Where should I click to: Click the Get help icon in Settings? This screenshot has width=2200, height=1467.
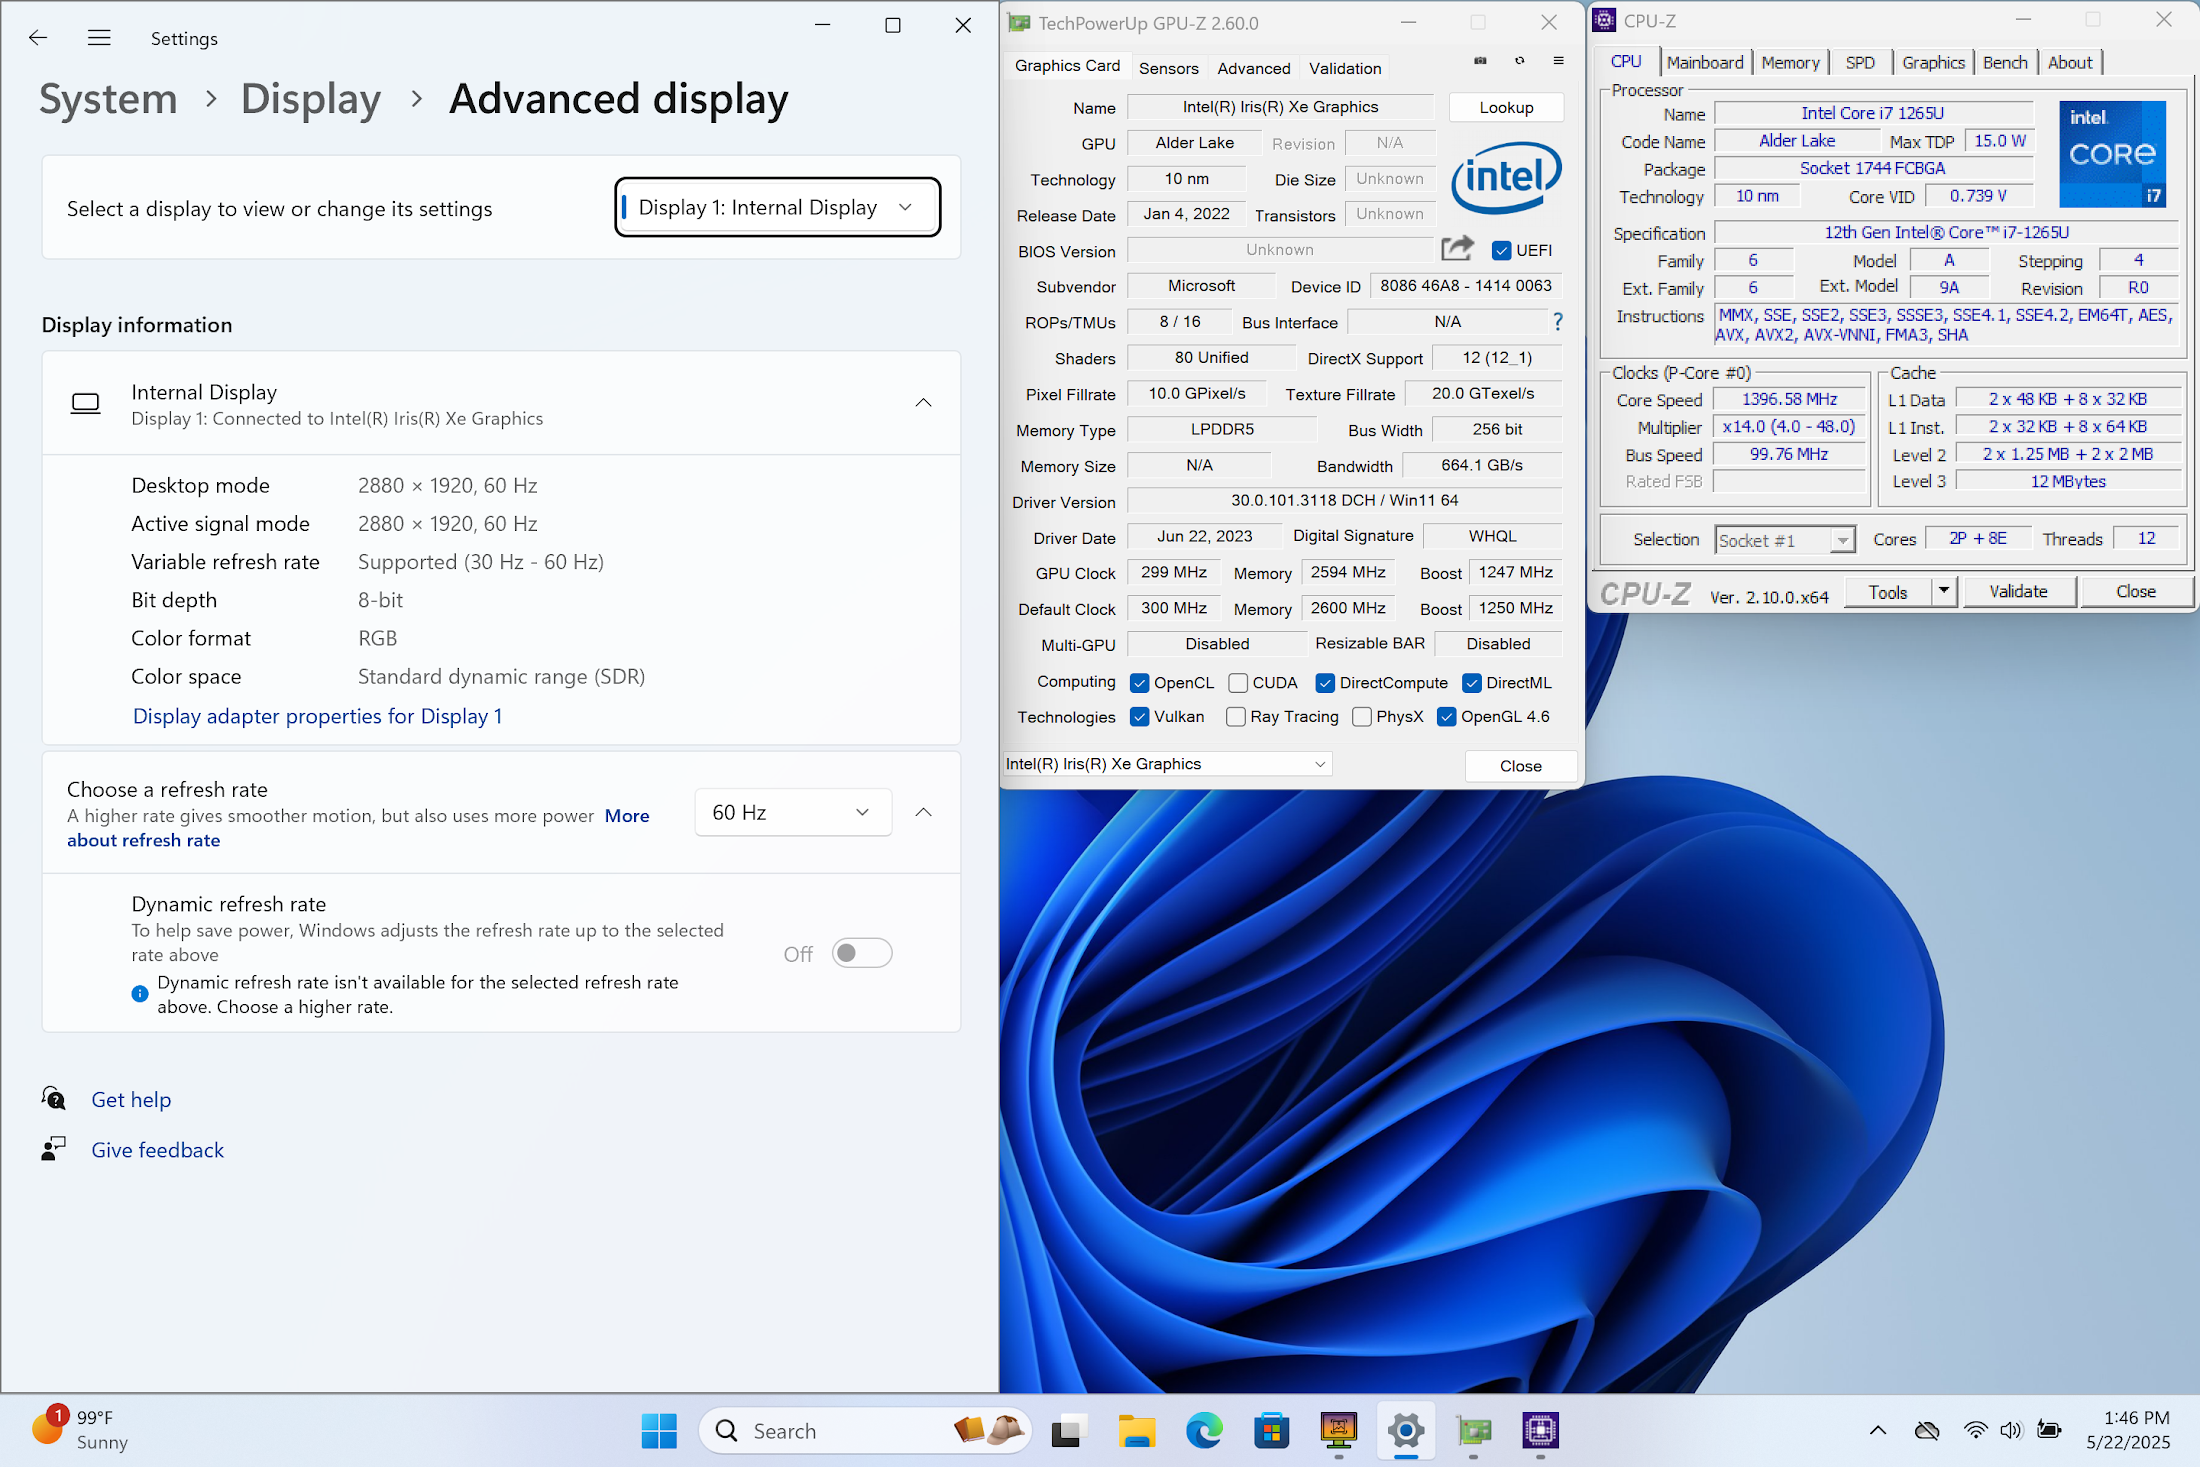[53, 1098]
